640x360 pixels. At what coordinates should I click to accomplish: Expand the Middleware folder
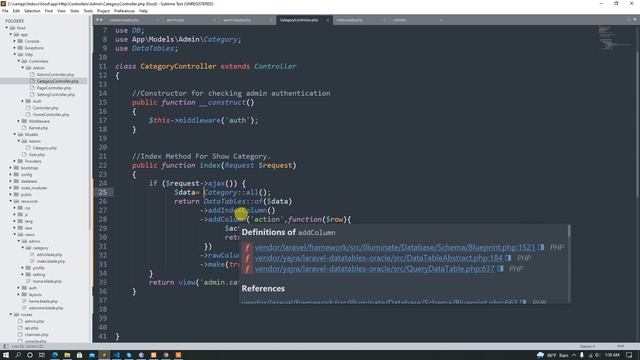click(x=19, y=121)
